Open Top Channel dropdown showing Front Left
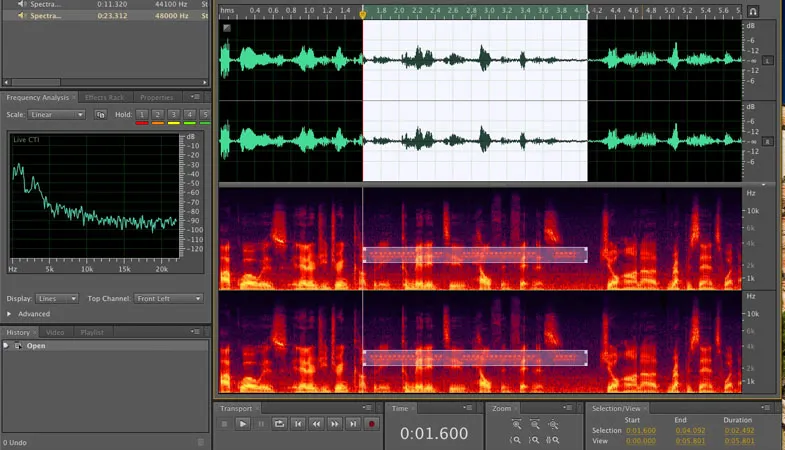785x450 pixels. (x=169, y=298)
